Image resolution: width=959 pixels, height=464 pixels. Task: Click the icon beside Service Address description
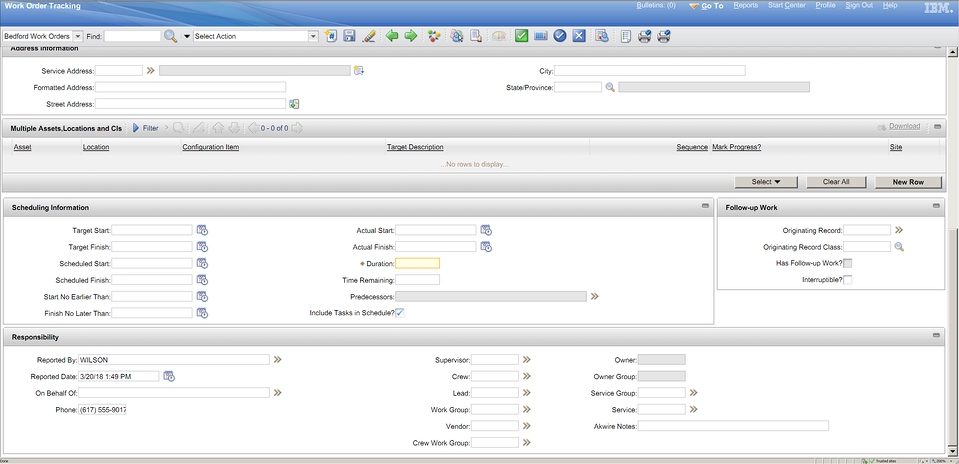(x=359, y=70)
